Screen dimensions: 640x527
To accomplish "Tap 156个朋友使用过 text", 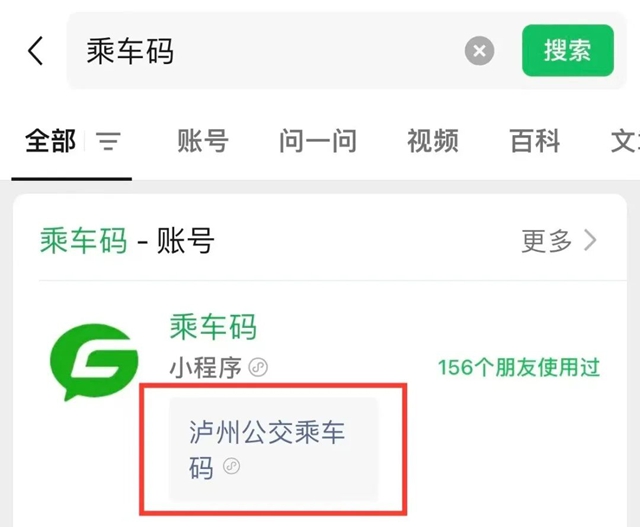I will 519,367.
